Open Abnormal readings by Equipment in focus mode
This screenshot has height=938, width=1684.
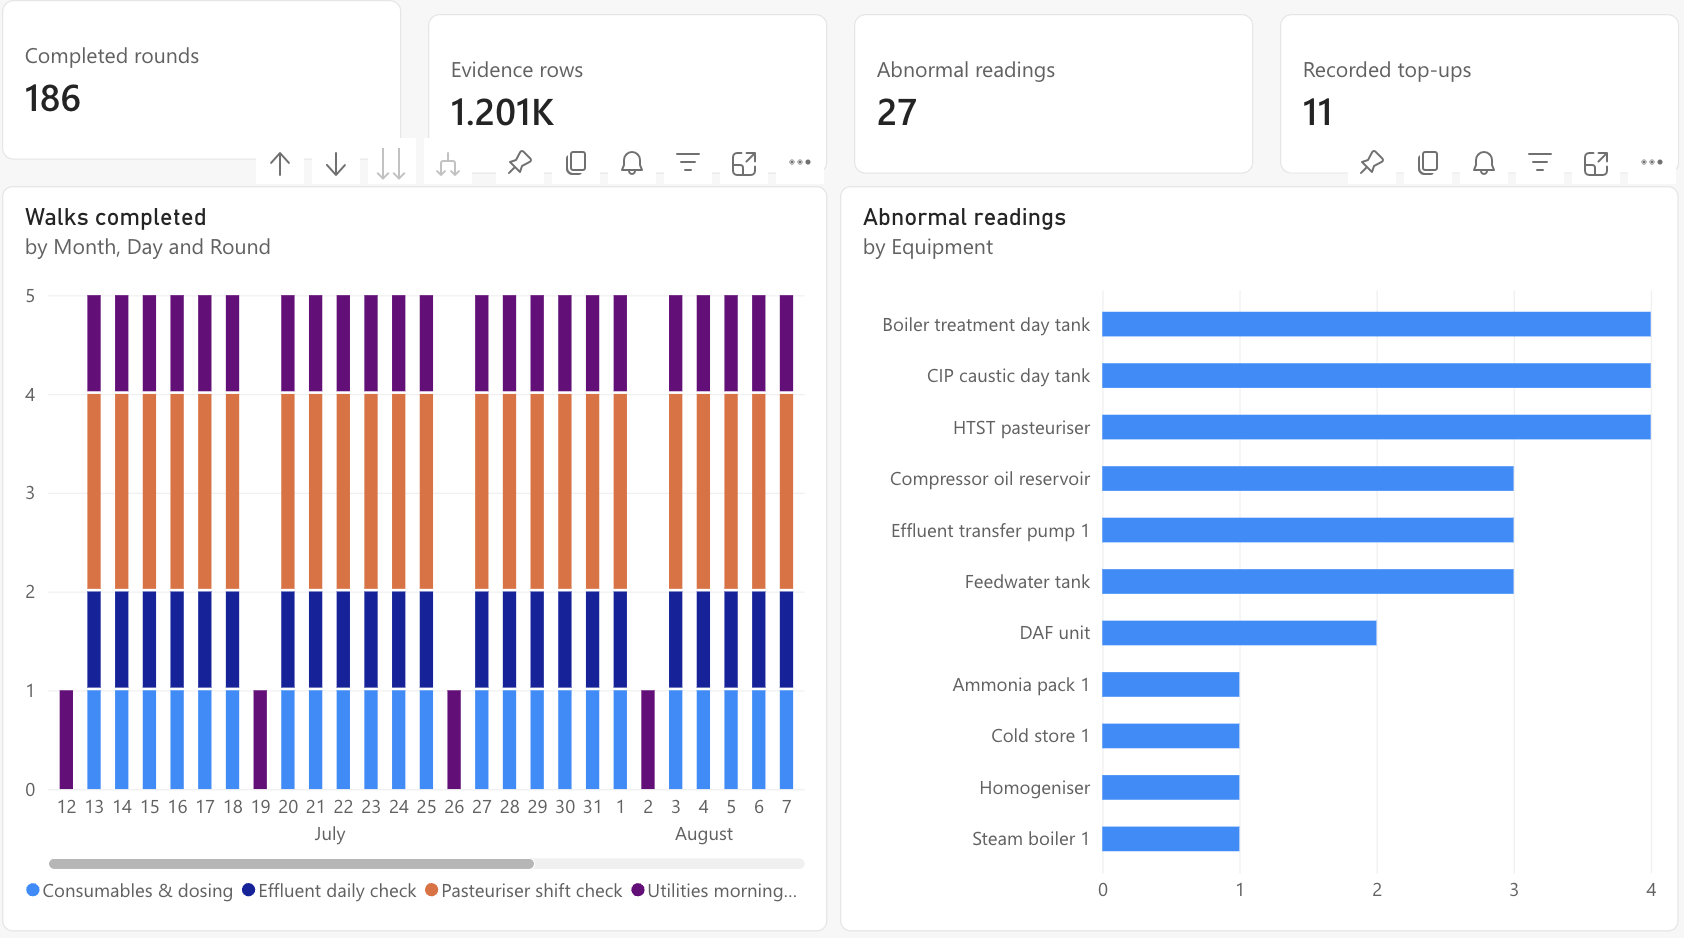point(1596,163)
